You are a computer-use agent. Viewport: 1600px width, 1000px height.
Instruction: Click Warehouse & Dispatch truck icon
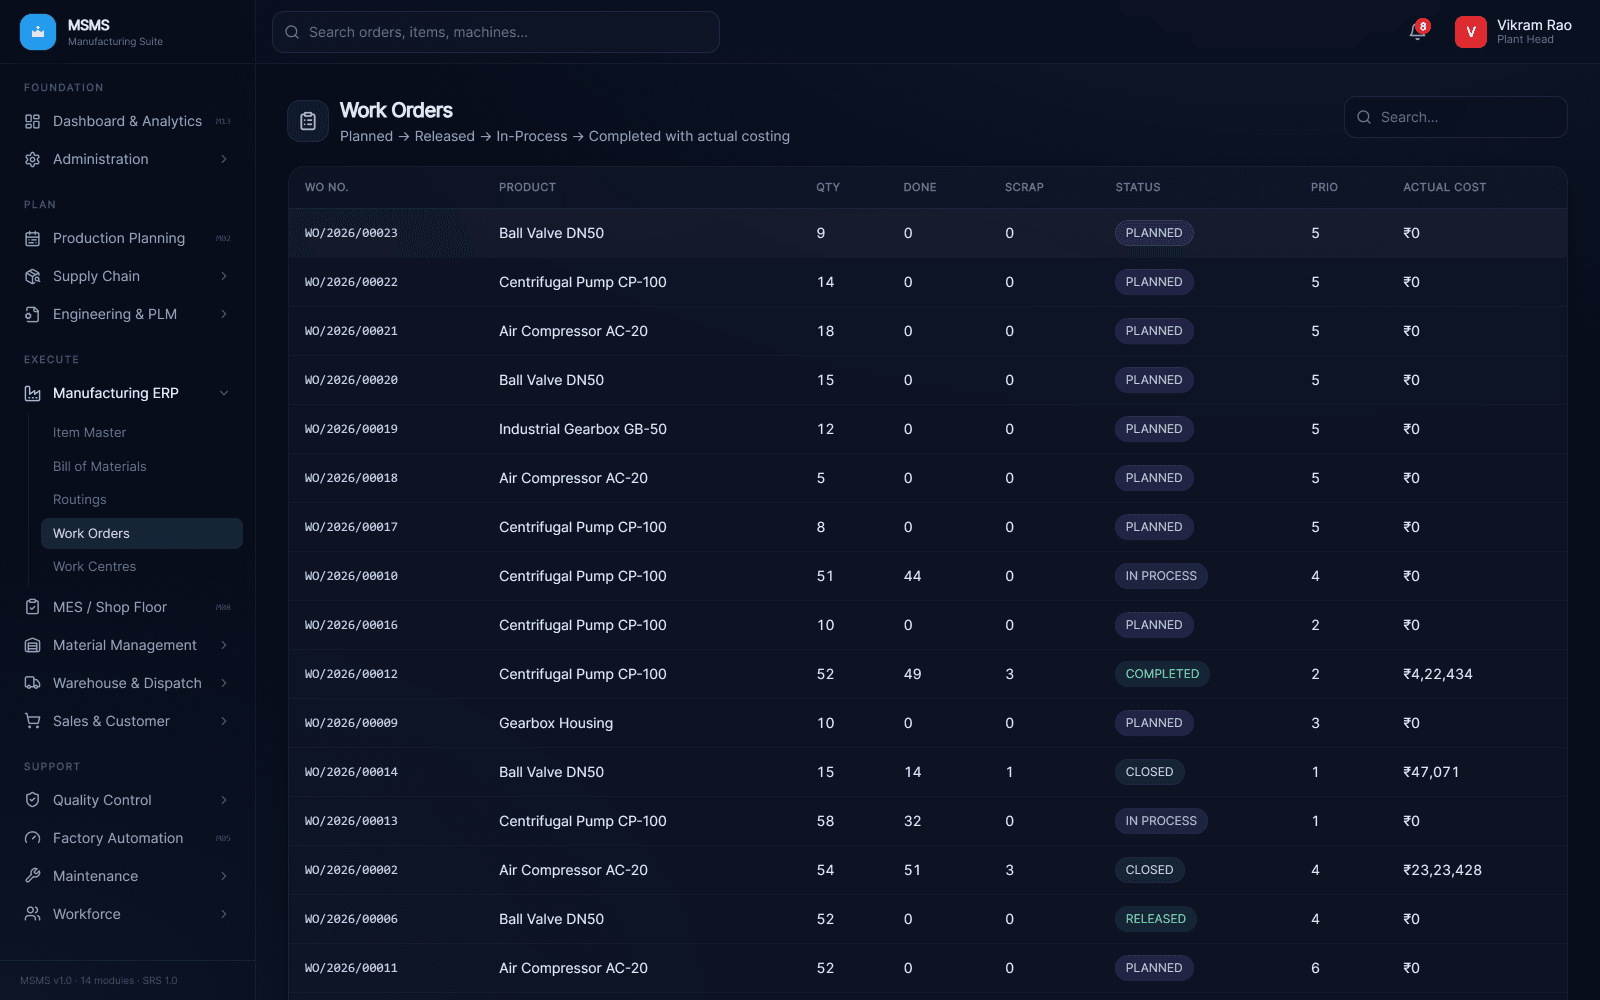33,683
